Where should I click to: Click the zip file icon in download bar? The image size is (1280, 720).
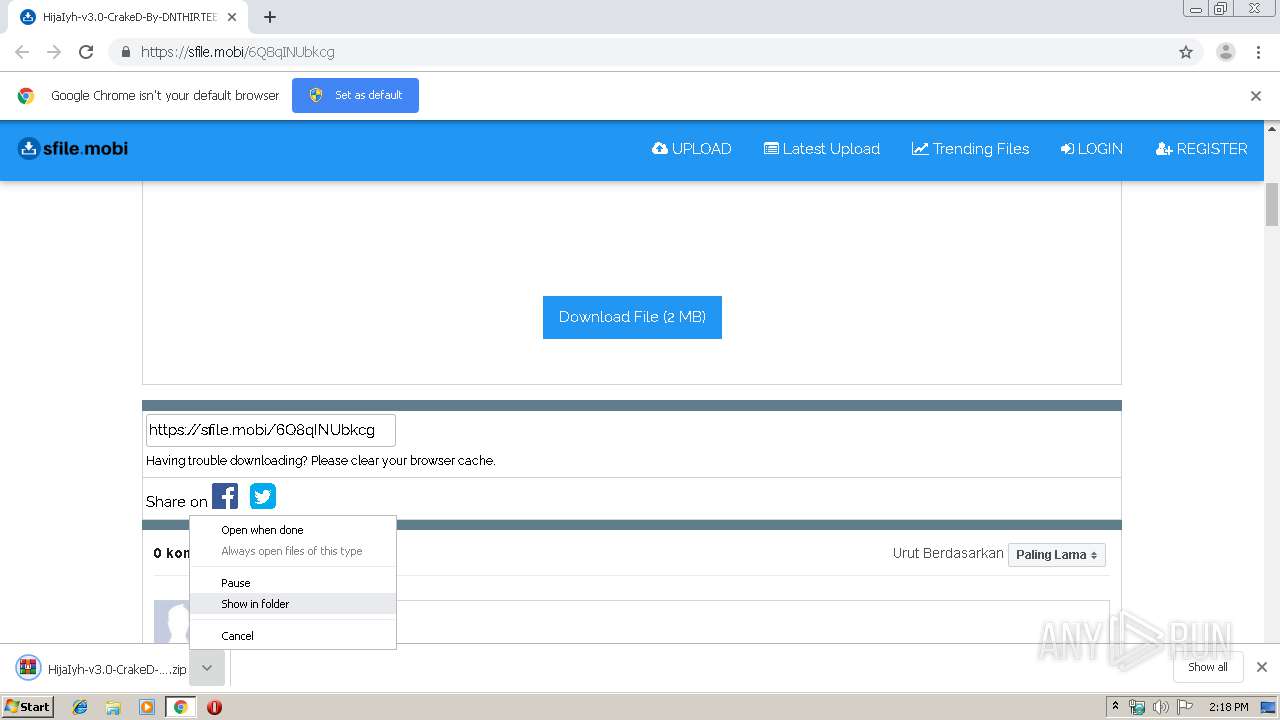pos(28,668)
